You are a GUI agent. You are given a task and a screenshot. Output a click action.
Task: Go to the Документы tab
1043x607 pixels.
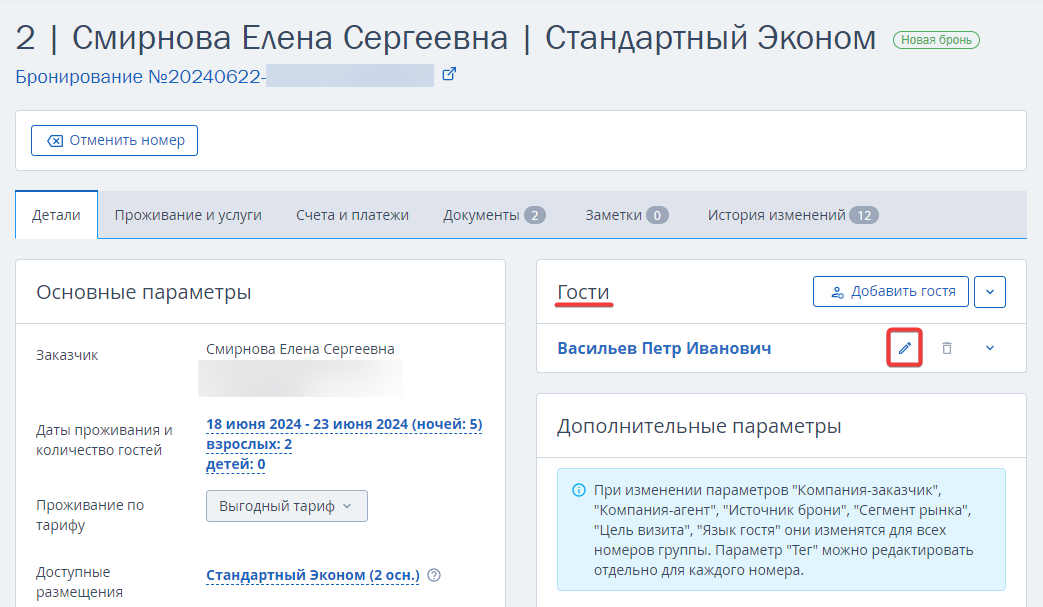[x=494, y=215]
